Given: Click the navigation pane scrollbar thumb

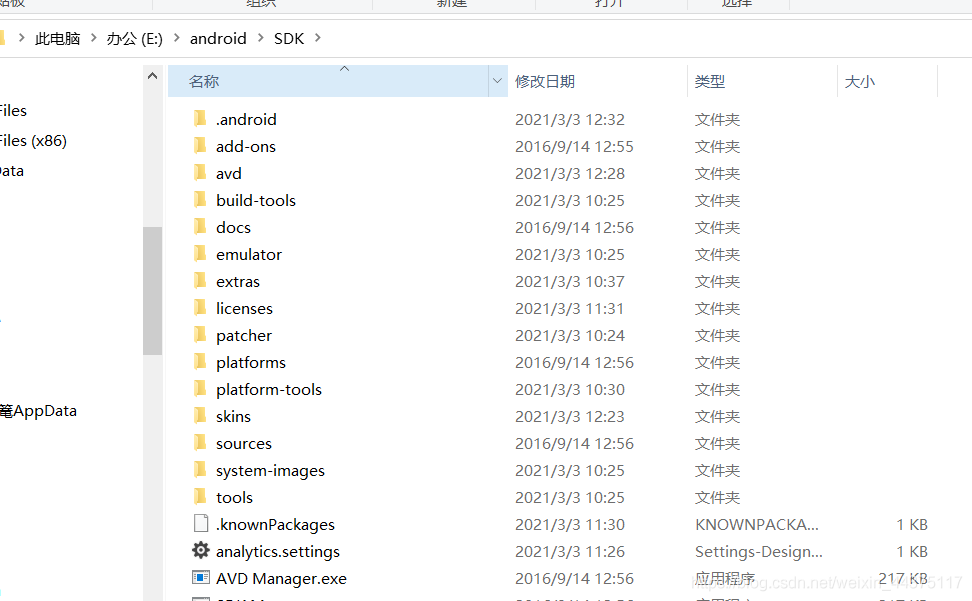Looking at the screenshot, I should [152, 291].
